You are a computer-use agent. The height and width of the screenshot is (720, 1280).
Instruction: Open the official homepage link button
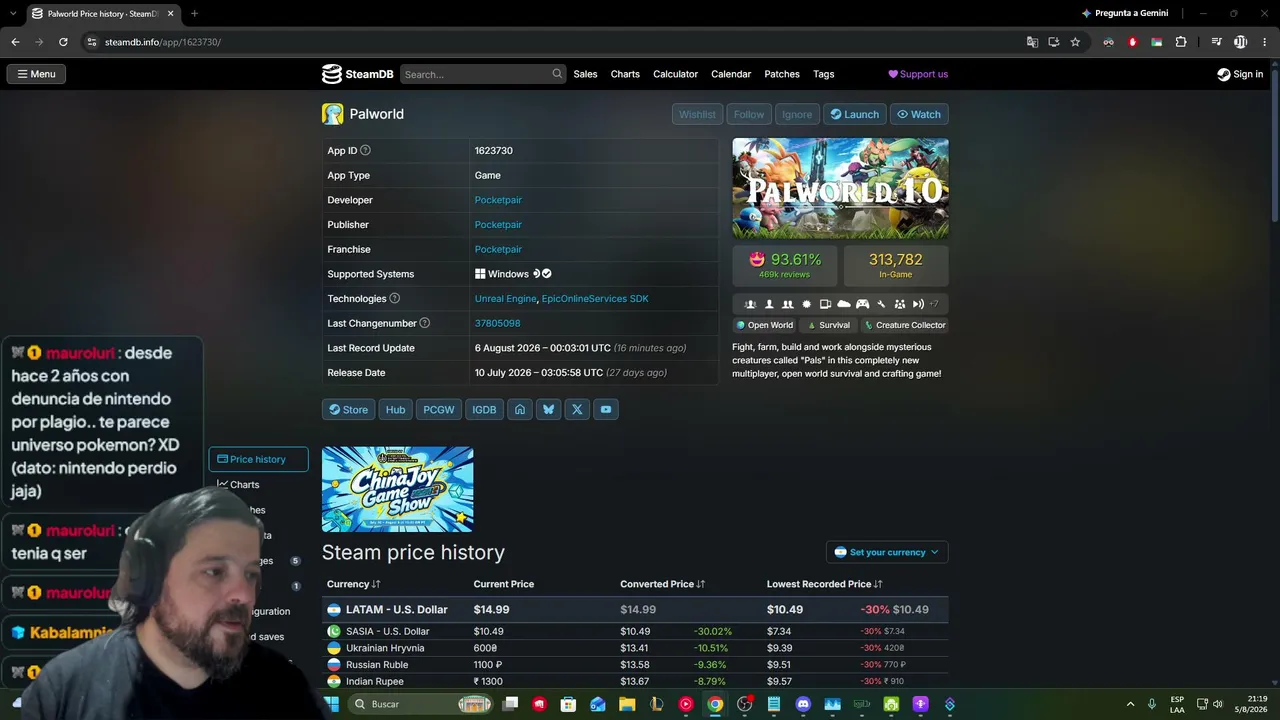(519, 409)
